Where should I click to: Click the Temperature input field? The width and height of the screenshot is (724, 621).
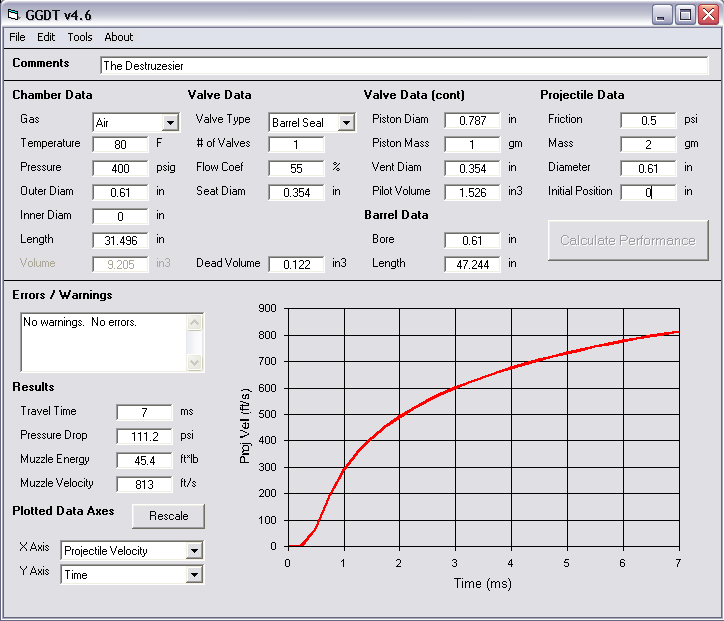pos(120,144)
